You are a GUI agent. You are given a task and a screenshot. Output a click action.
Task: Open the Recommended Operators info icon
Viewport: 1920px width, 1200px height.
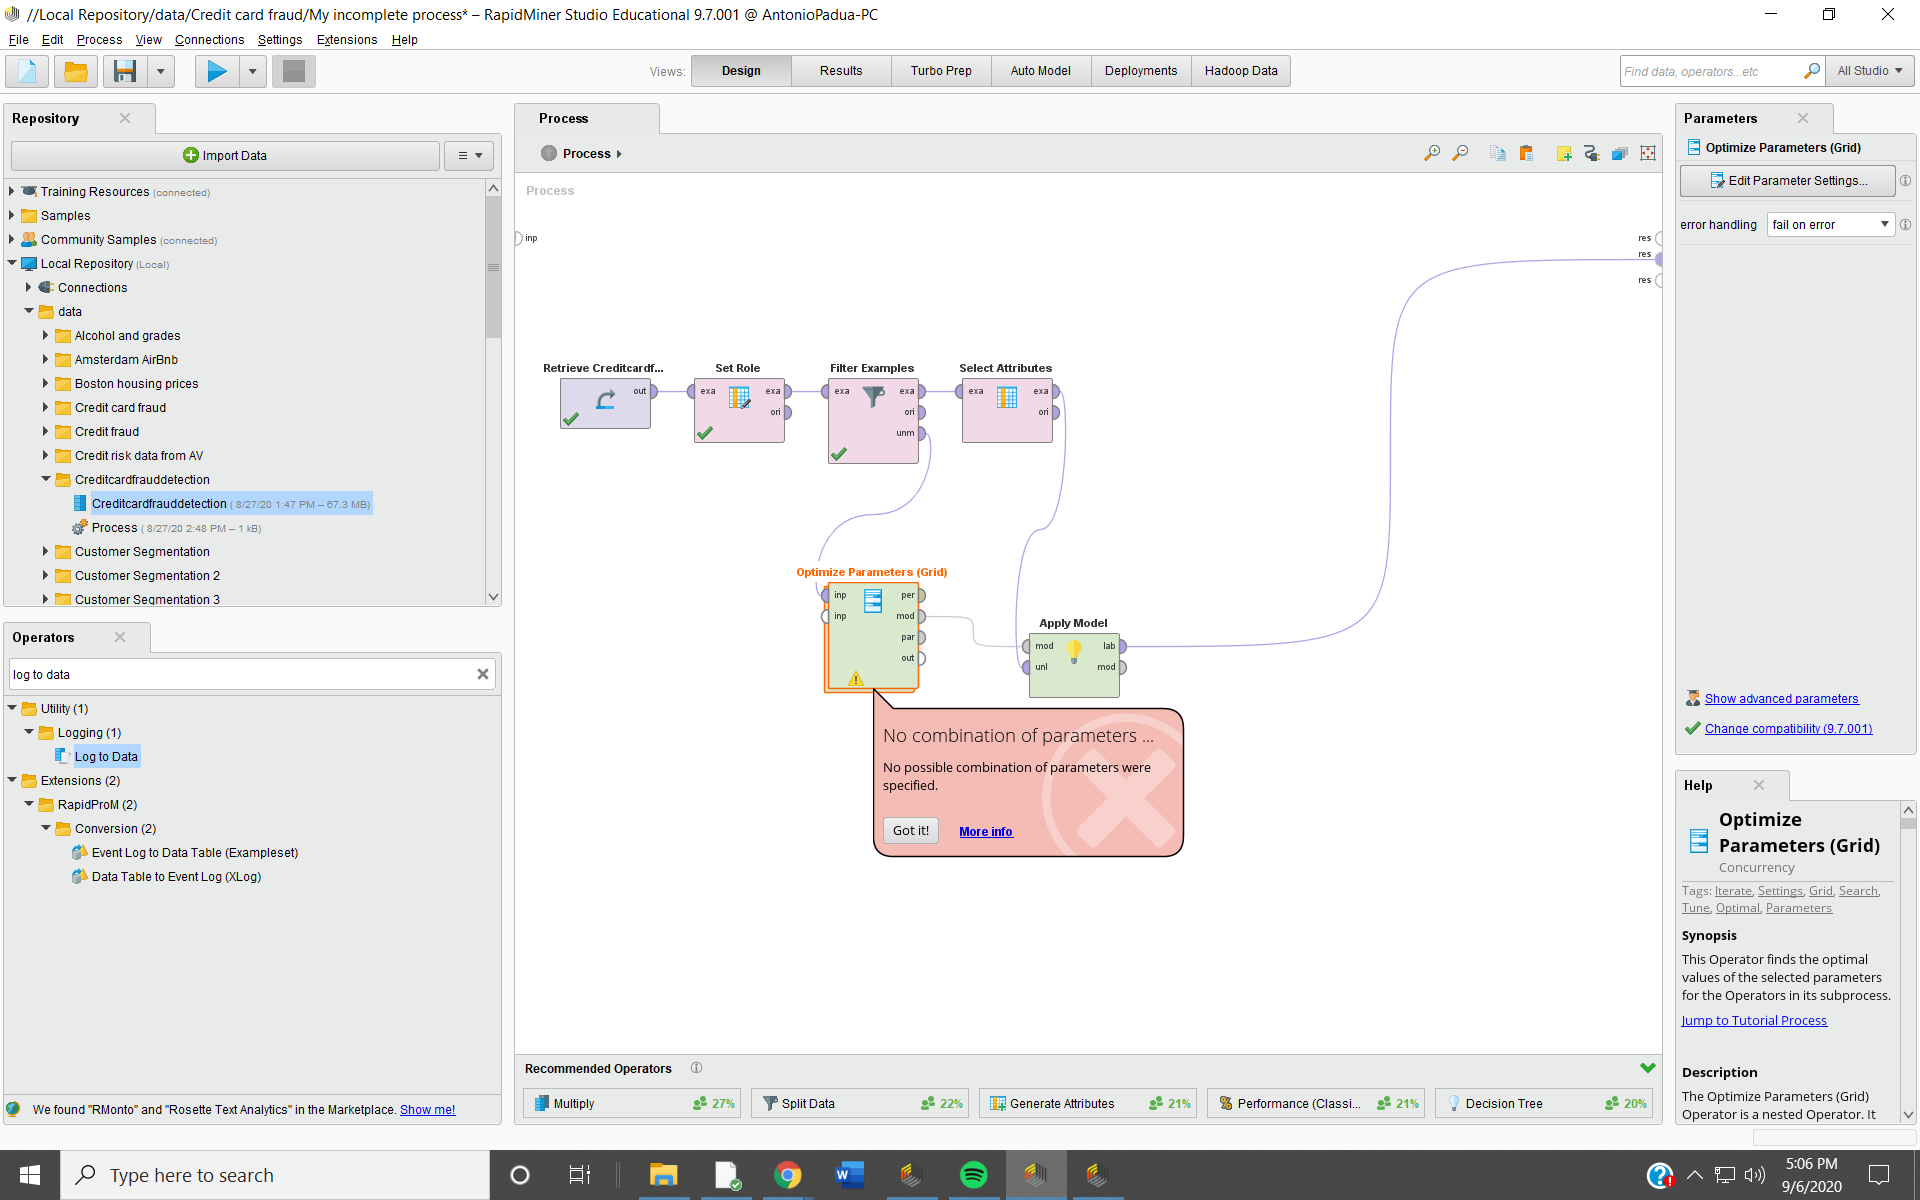click(696, 1068)
